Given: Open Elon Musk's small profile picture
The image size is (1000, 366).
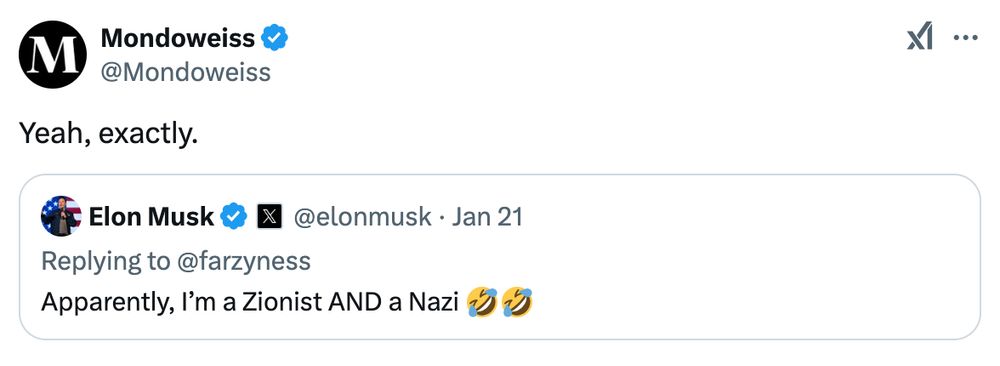Looking at the screenshot, I should 61,216.
